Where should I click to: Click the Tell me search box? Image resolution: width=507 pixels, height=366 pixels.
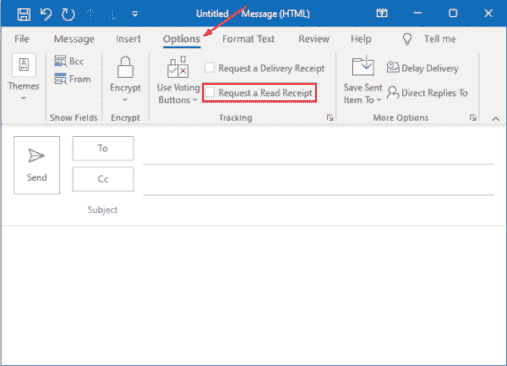click(x=440, y=39)
